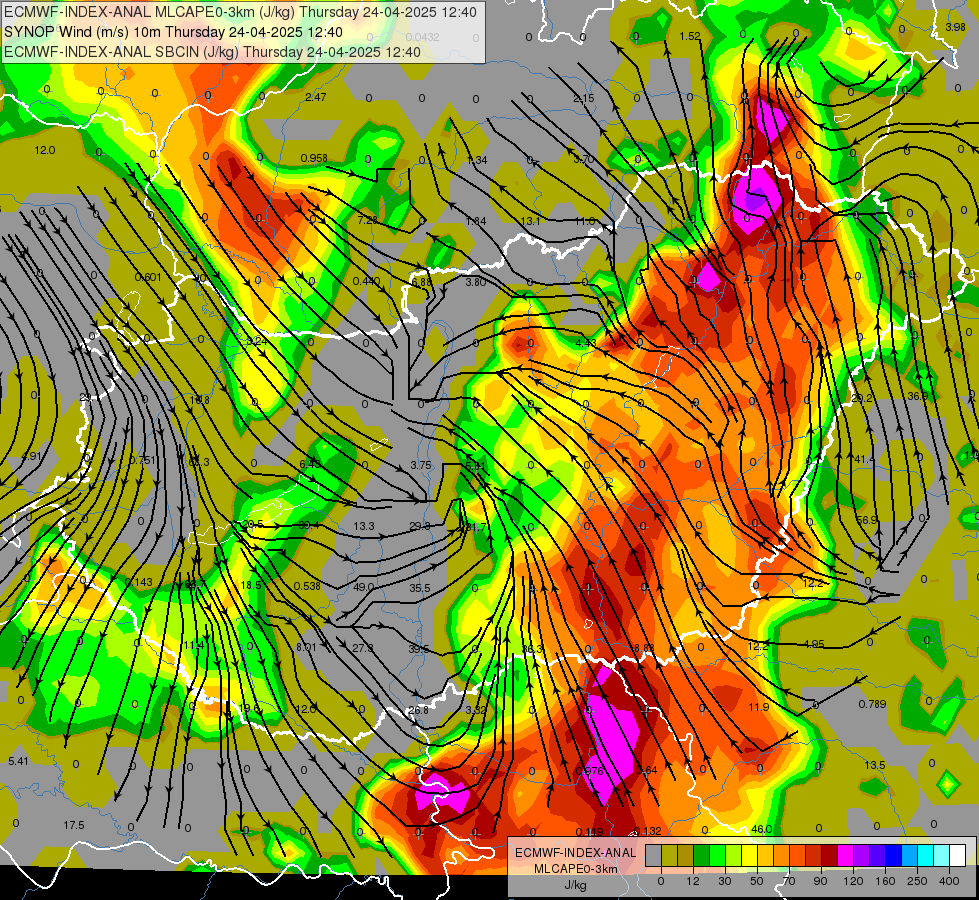Click the SBCIN header line
The height and width of the screenshot is (900, 979).
[x=212, y=52]
